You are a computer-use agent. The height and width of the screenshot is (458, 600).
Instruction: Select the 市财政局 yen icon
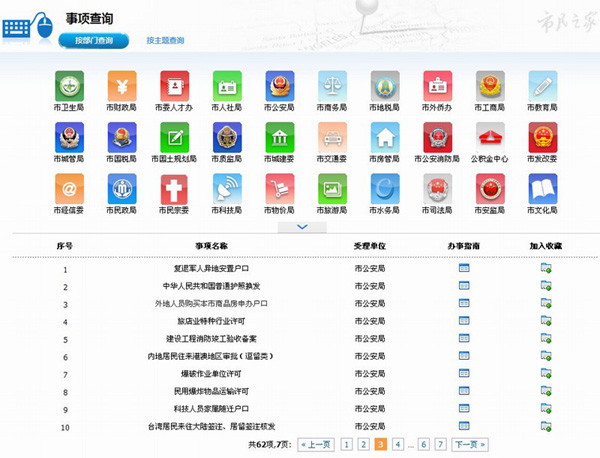[122, 85]
